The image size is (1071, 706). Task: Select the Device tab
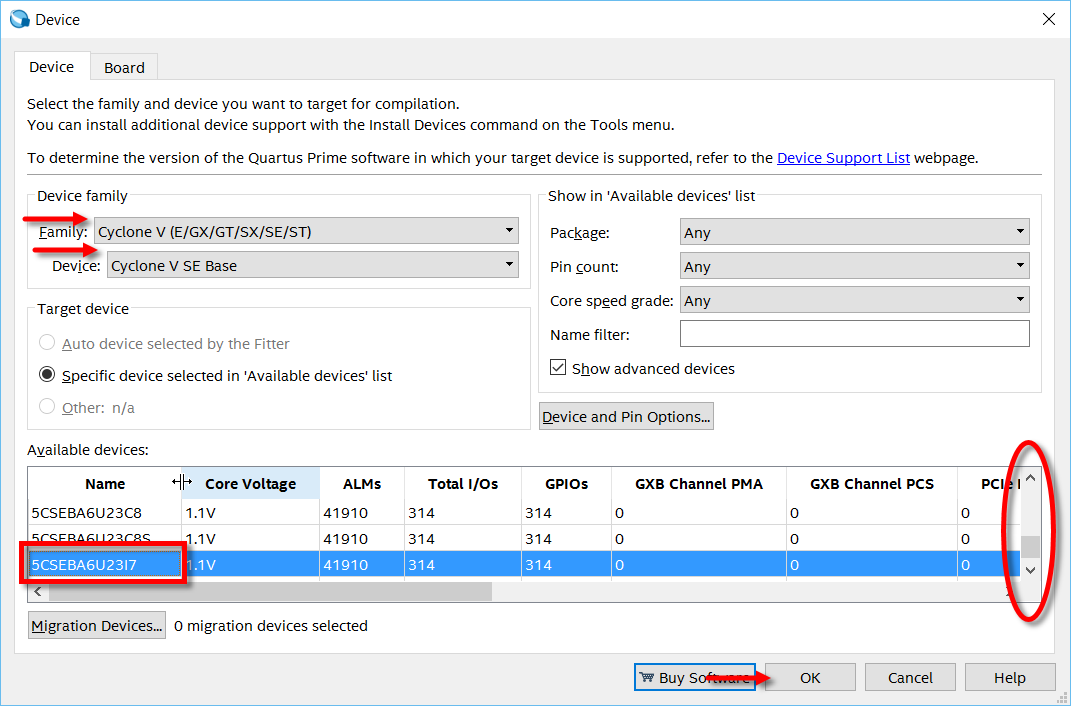pyautogui.click(x=51, y=67)
